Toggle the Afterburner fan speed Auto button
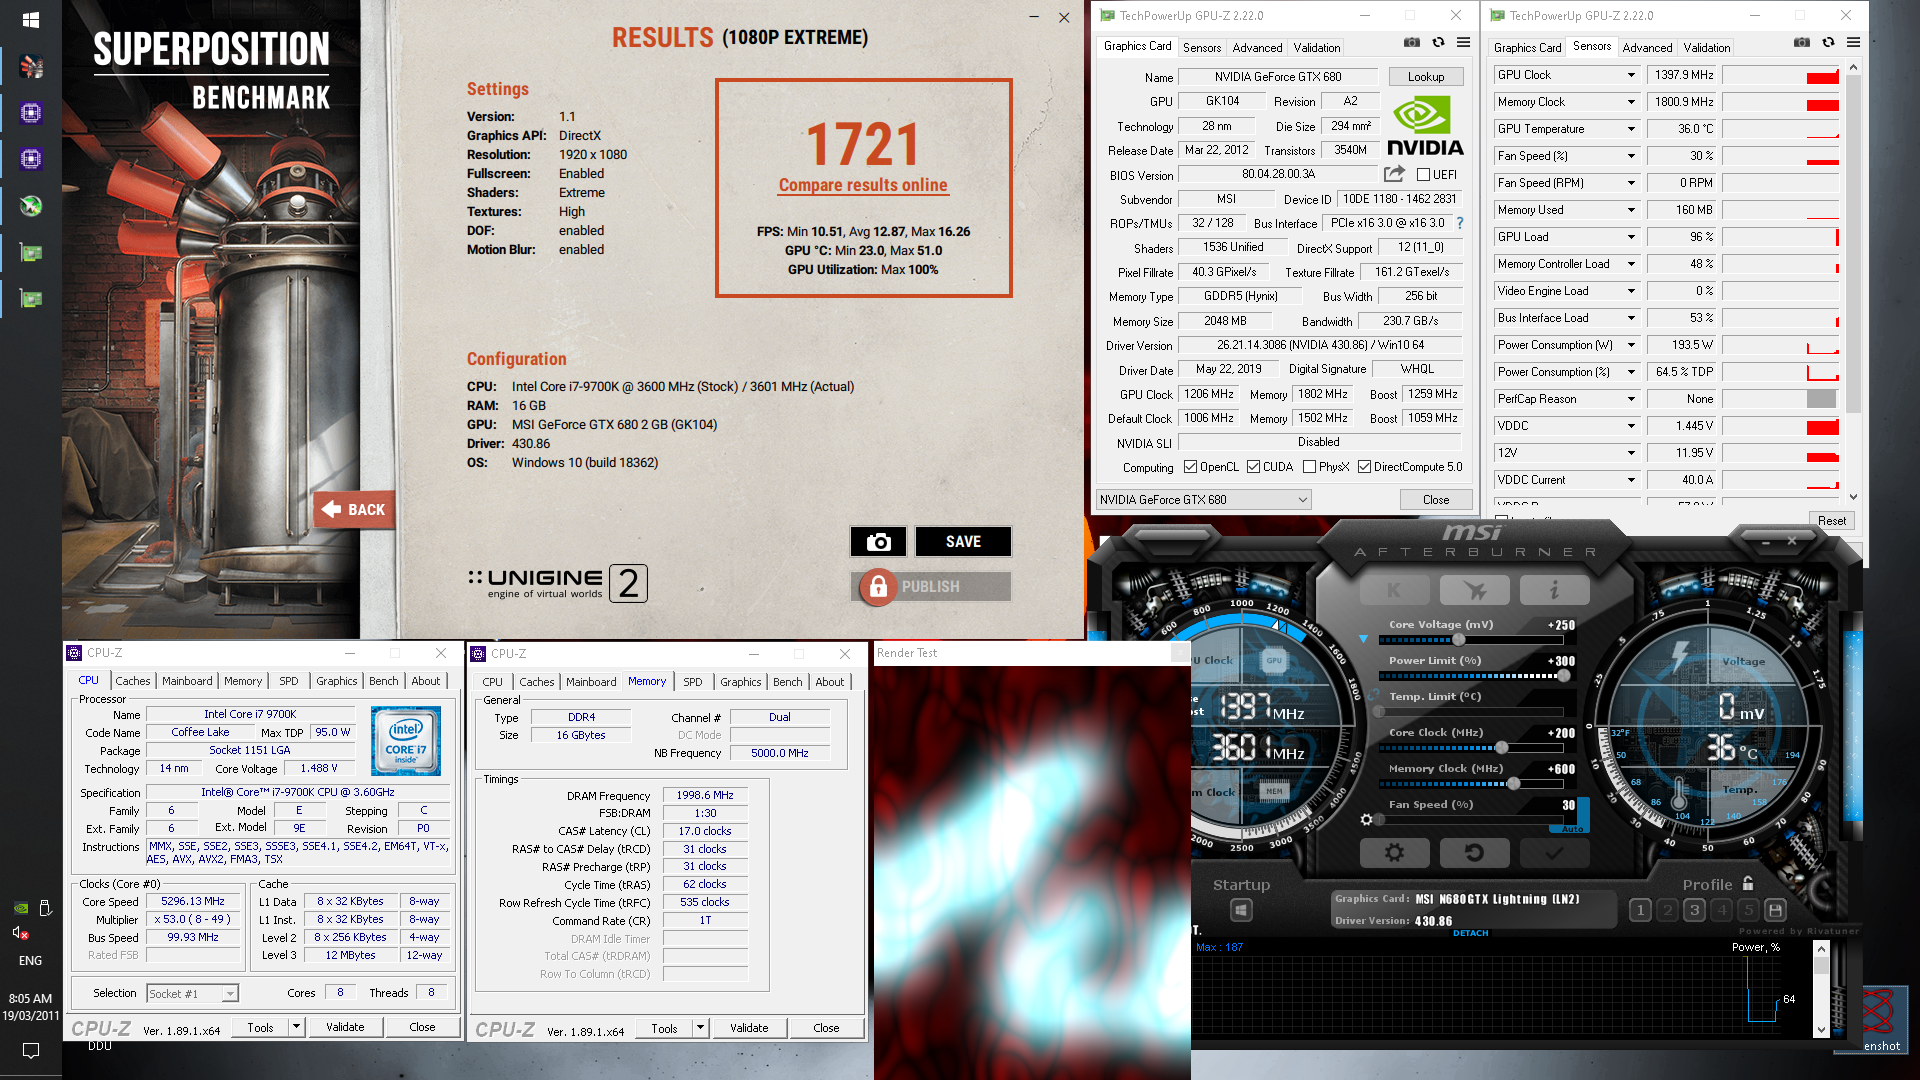This screenshot has height=1080, width=1920. coord(1572,829)
